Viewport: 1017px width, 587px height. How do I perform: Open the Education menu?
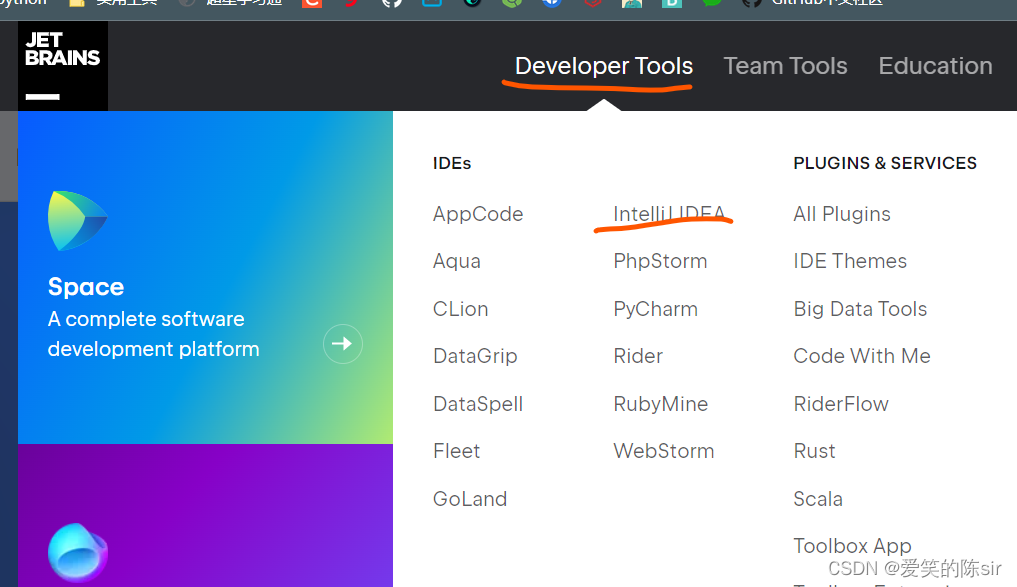click(x=935, y=66)
